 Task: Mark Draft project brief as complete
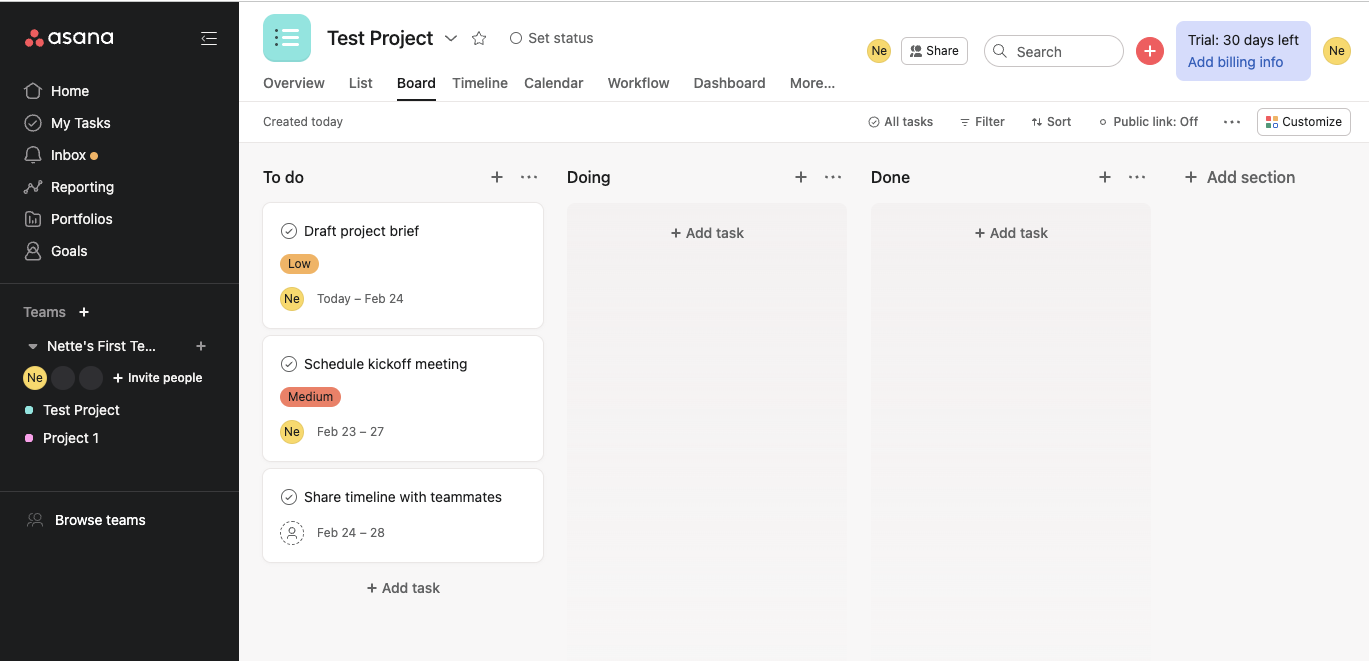tap(289, 231)
